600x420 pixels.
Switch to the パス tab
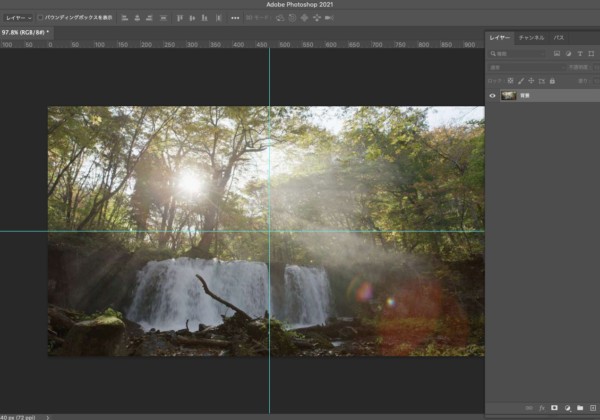coord(559,37)
